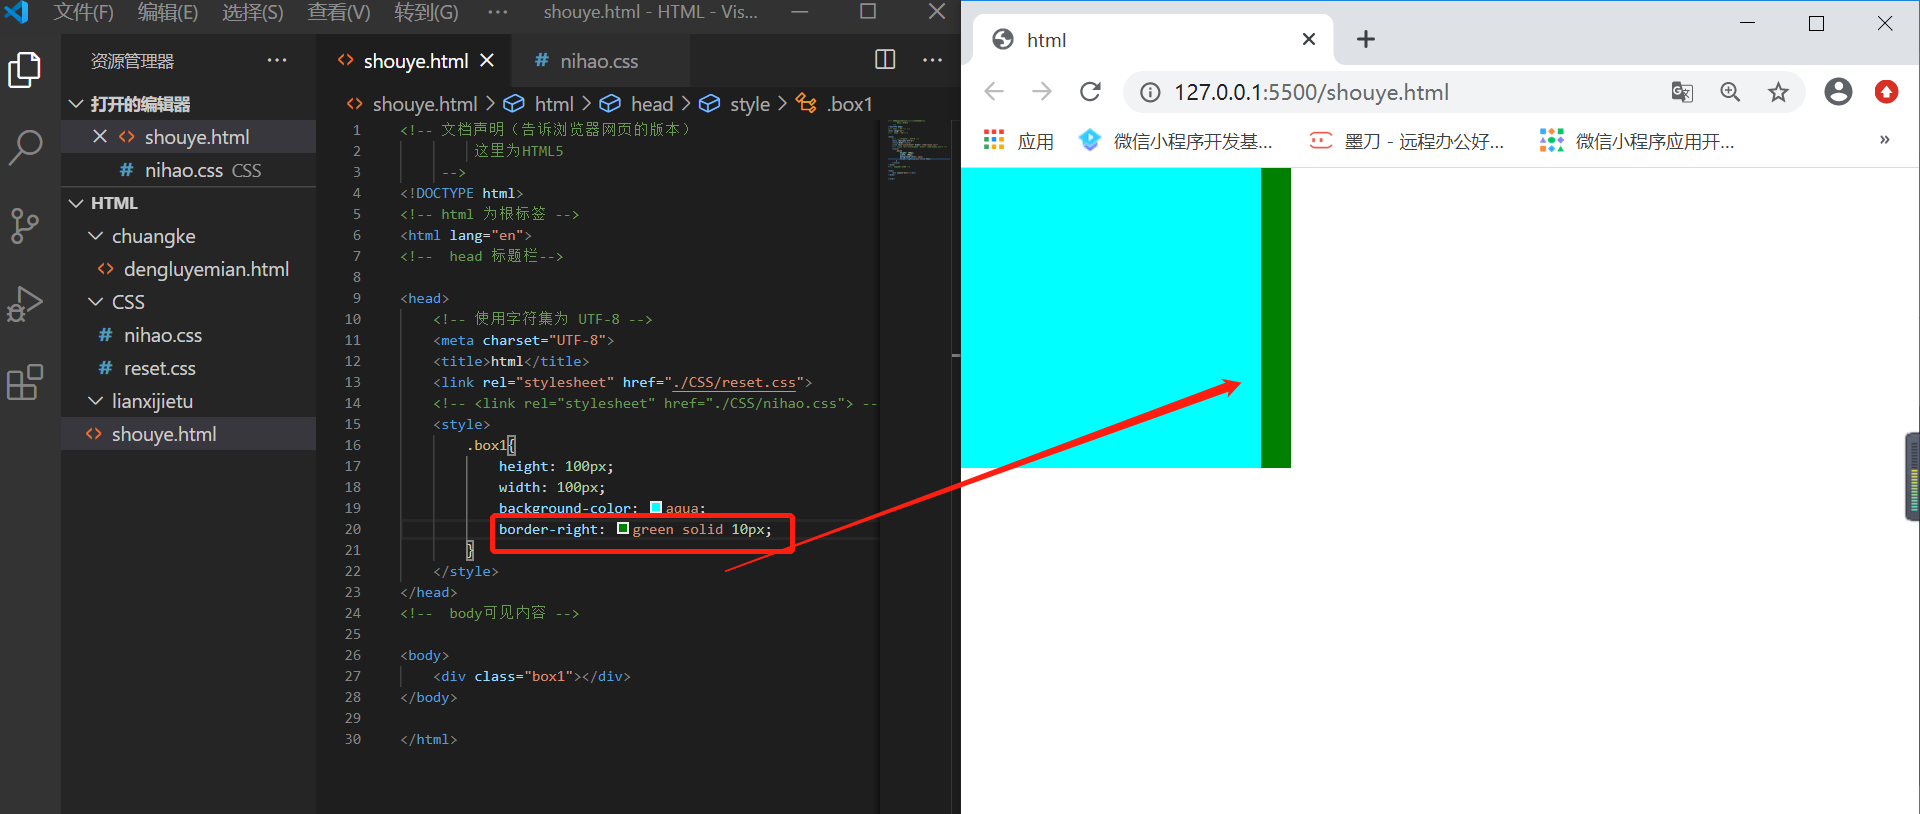Viewport: 1920px width, 814px height.
Task: Open the 选择(S) menu
Action: pyautogui.click(x=253, y=12)
